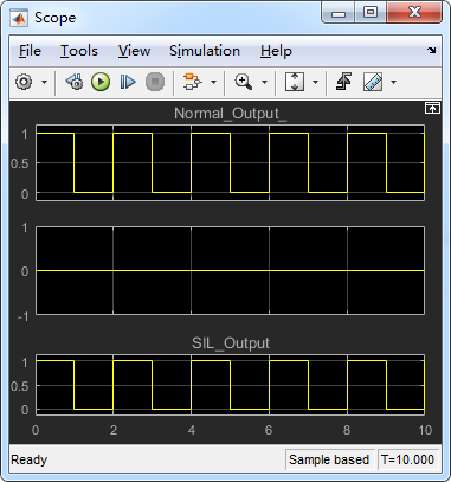Expand the dropdown next to the signal selector icon

(214, 82)
